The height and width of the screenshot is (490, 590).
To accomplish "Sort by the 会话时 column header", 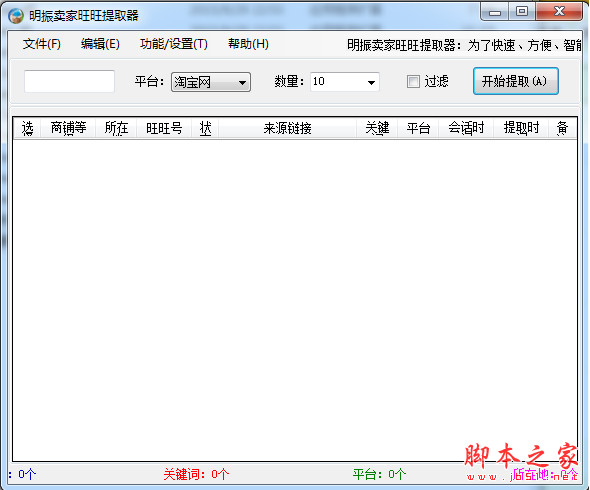I will [x=466, y=128].
